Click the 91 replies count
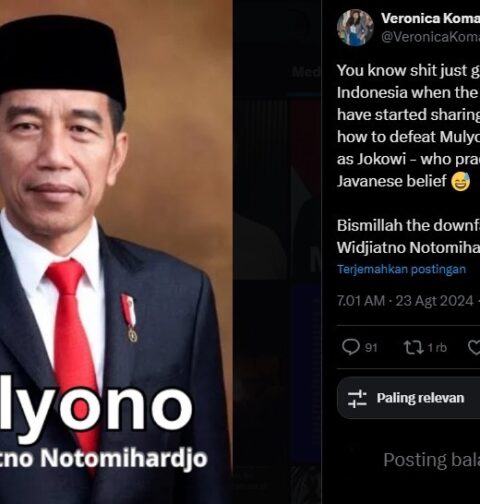The image size is (480, 504). 371,348
